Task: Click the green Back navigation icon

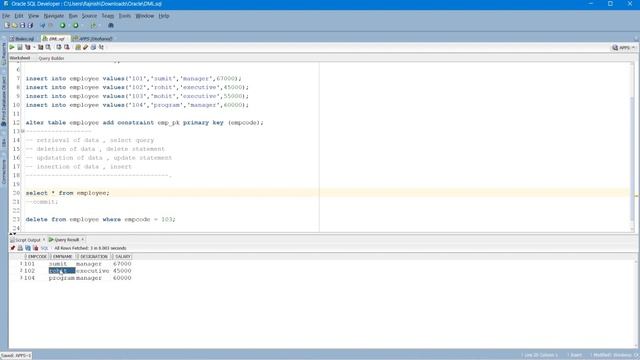Action: [x=62, y=25]
